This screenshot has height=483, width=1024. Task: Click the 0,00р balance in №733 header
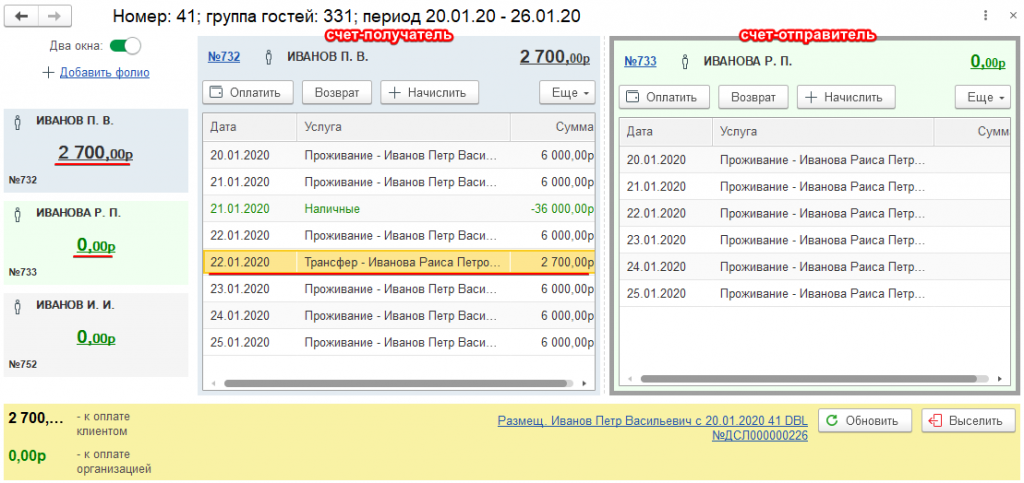987,61
